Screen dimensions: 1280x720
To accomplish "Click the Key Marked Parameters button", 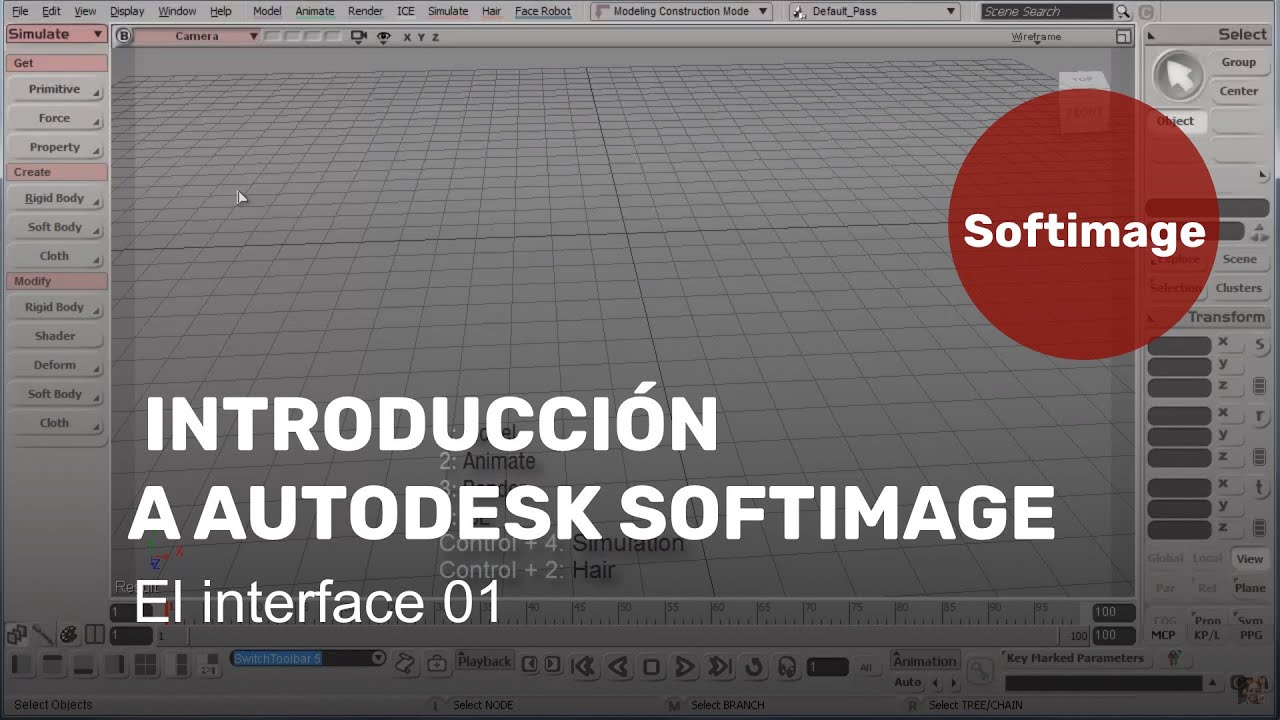I will click(x=1075, y=658).
